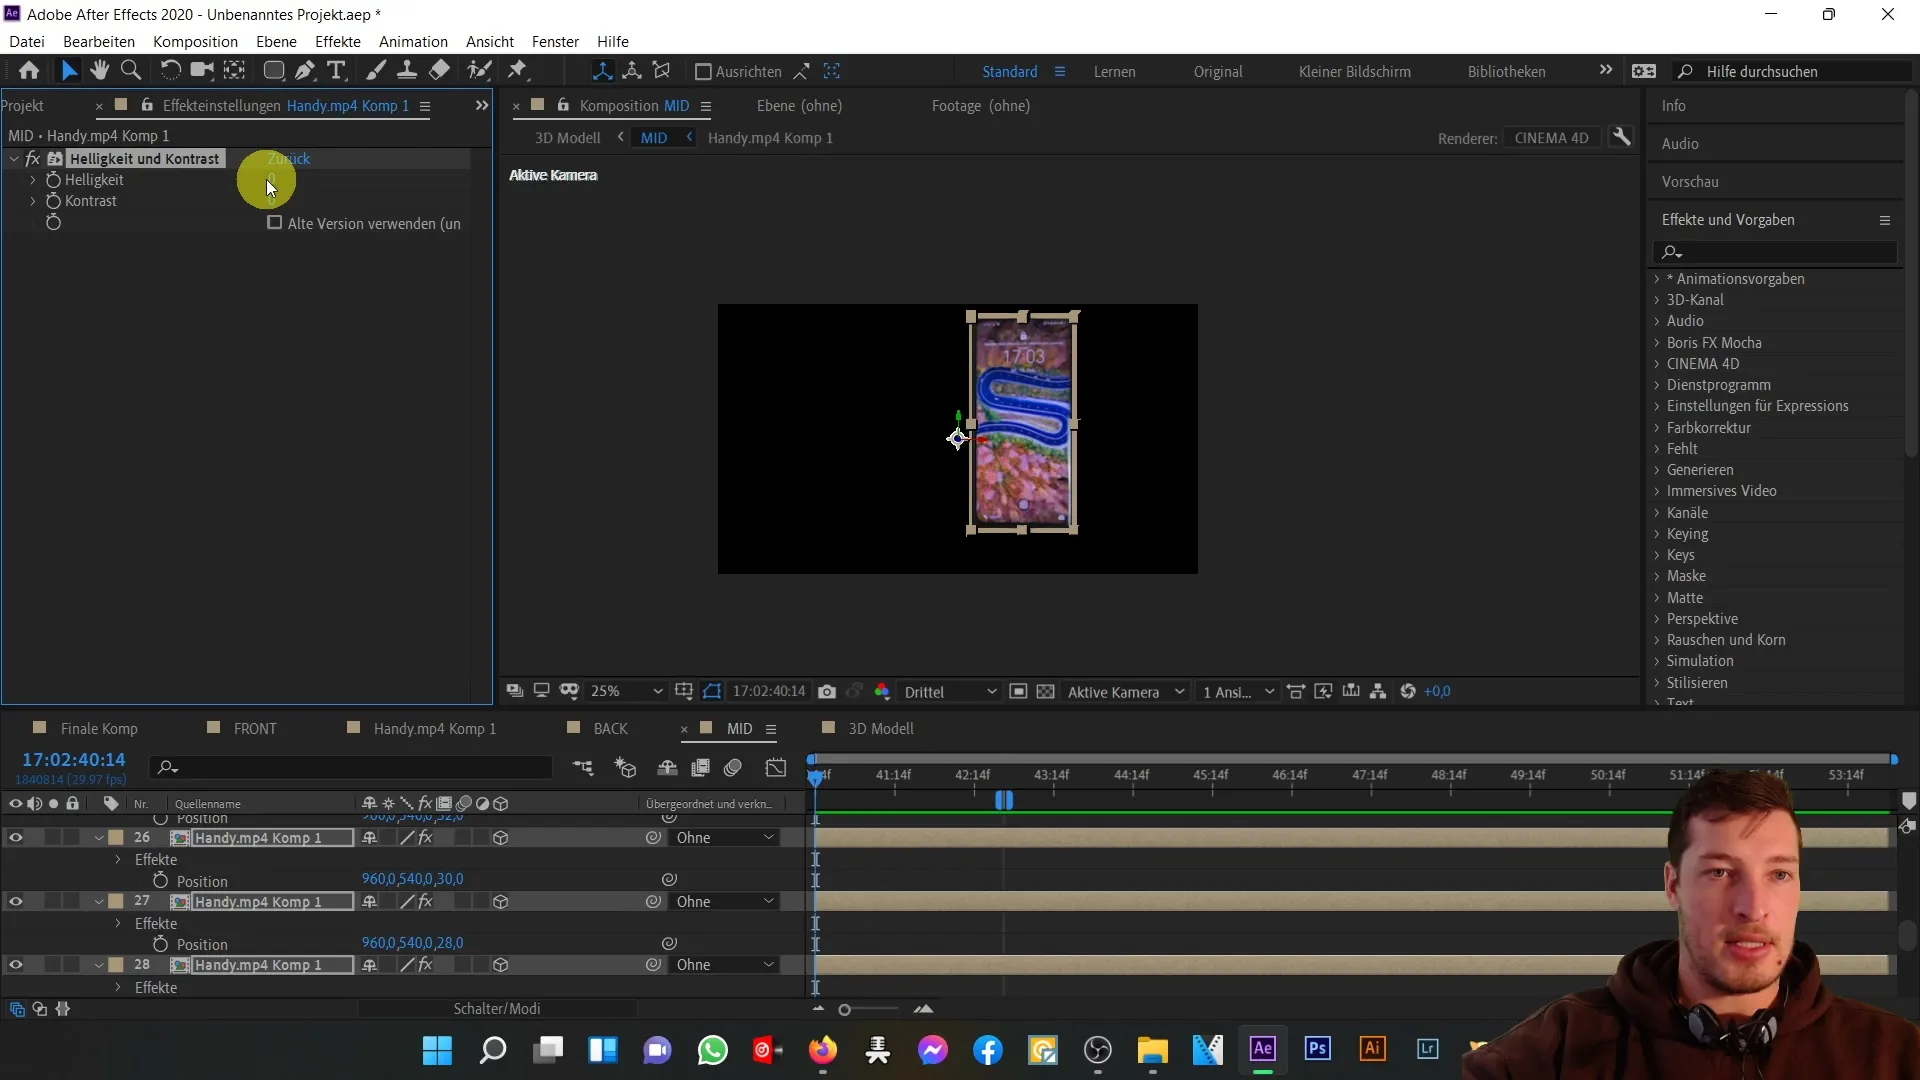Expand Effekte group under layer 27
This screenshot has height=1080, width=1920.
pyautogui.click(x=118, y=924)
